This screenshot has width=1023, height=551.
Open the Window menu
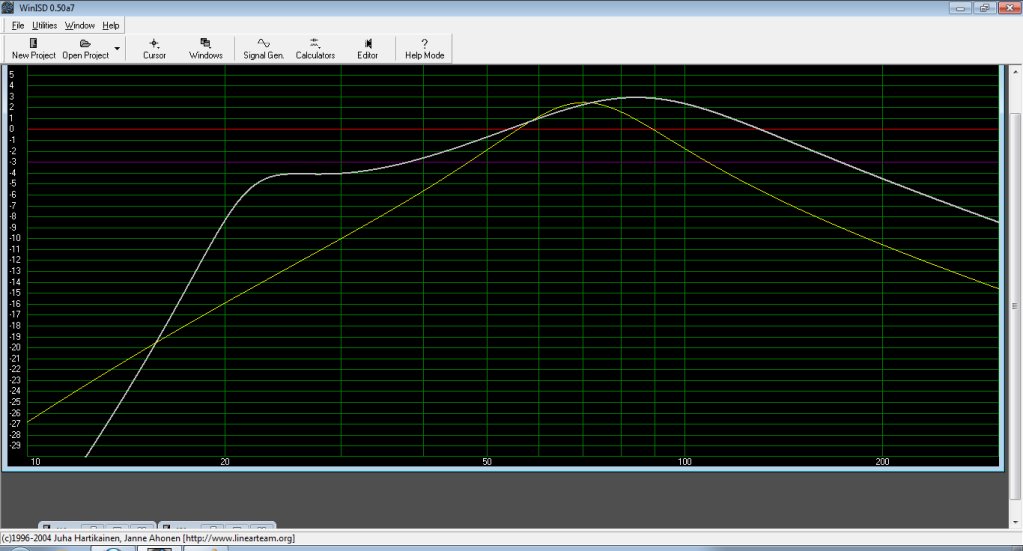pos(80,25)
